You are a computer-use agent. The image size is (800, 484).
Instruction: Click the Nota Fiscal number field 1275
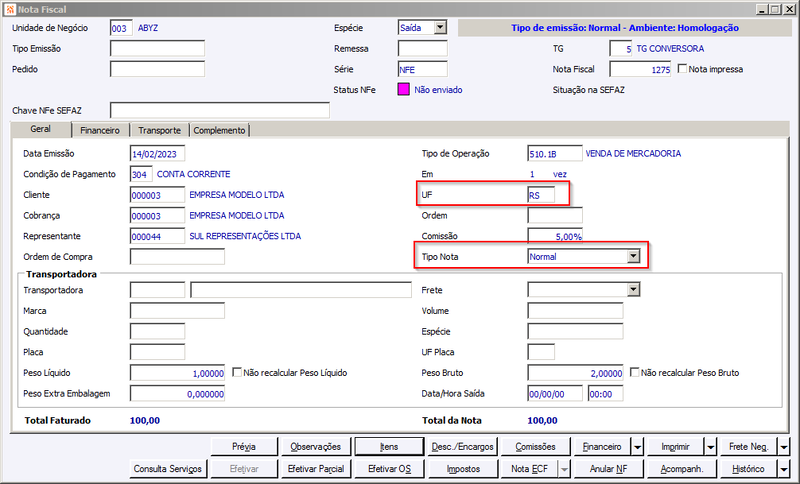(x=640, y=69)
